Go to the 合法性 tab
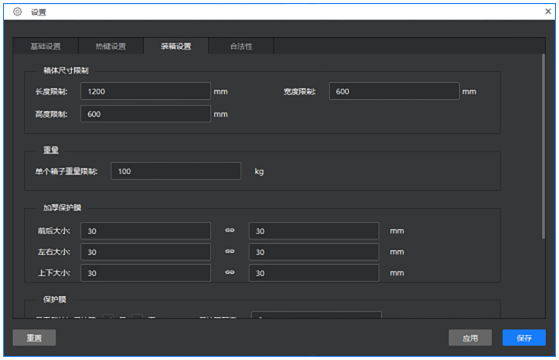 [241, 46]
